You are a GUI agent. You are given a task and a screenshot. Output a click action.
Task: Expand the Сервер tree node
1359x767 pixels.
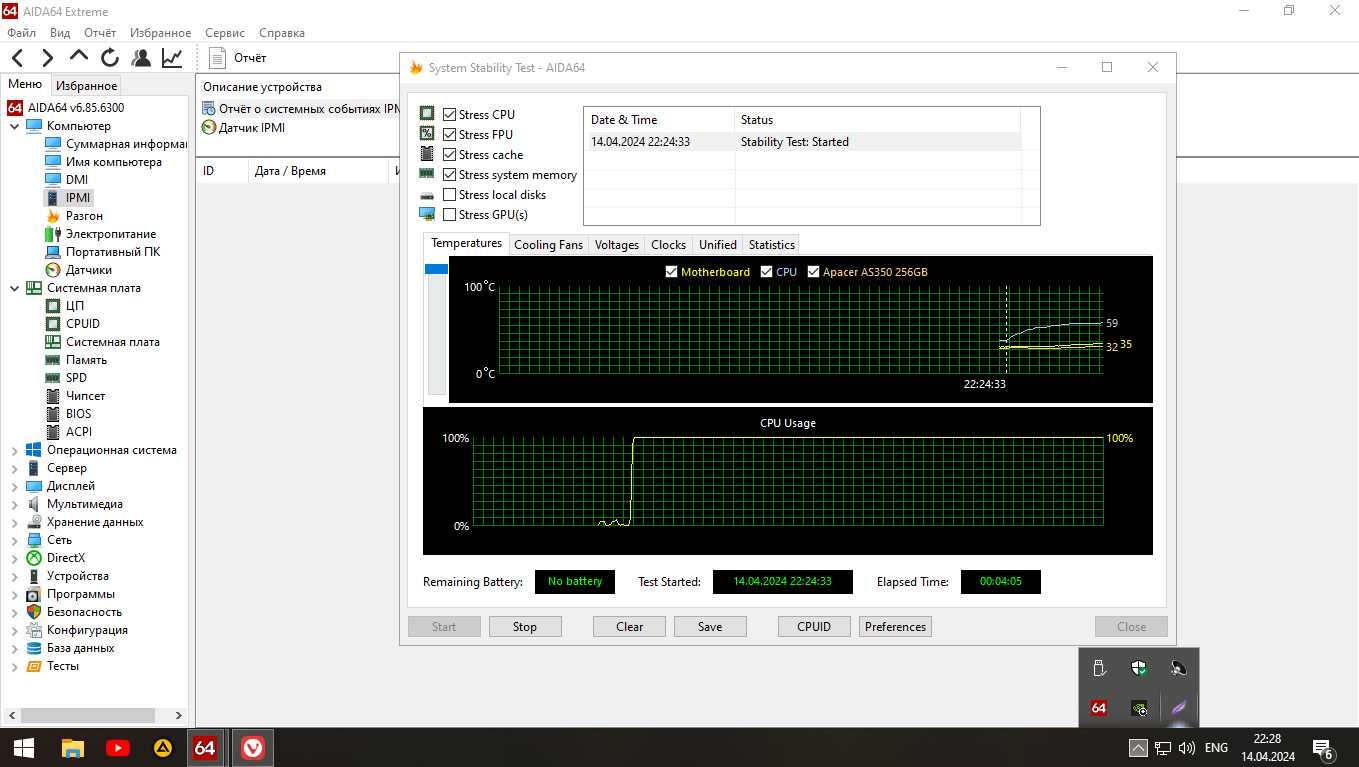click(14, 468)
